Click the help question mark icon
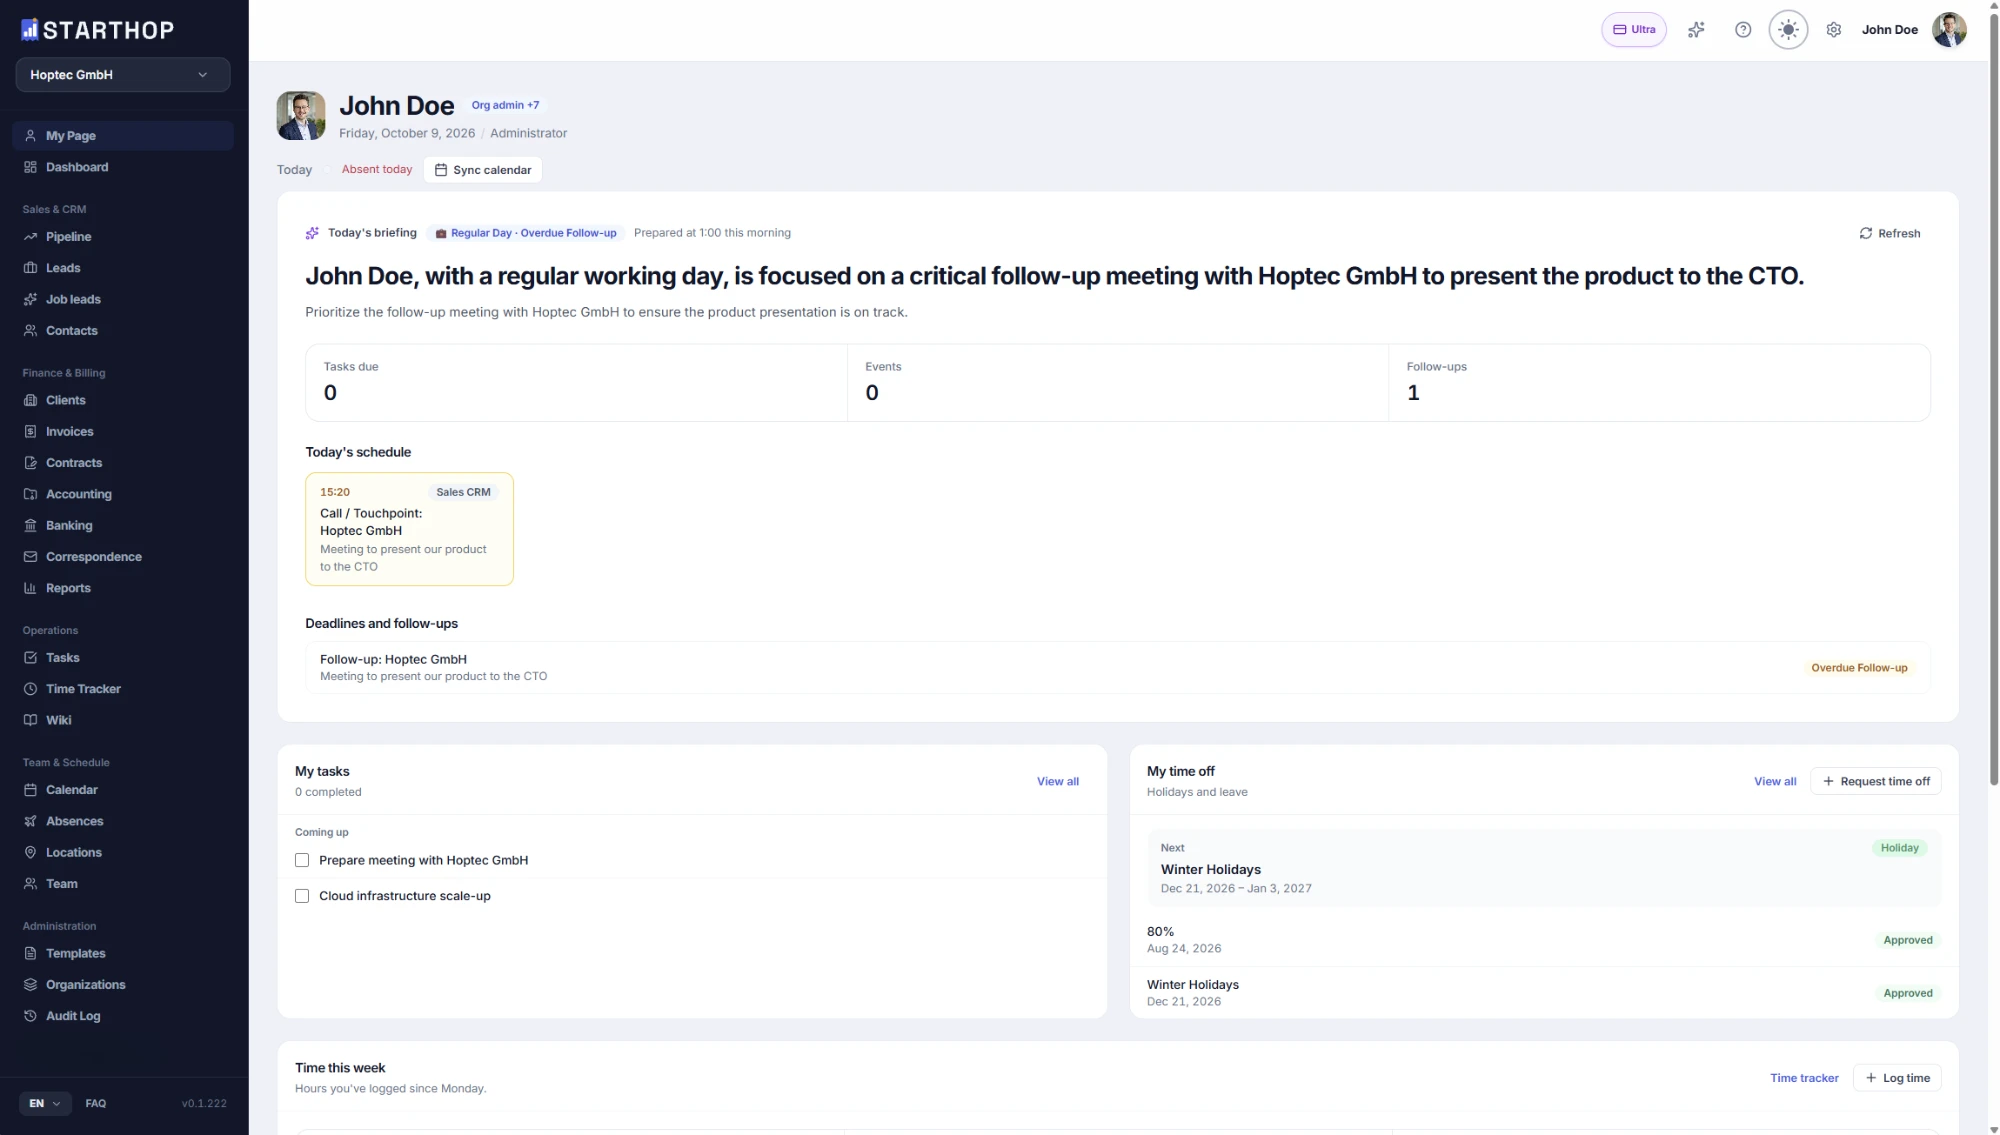 pos(1743,30)
